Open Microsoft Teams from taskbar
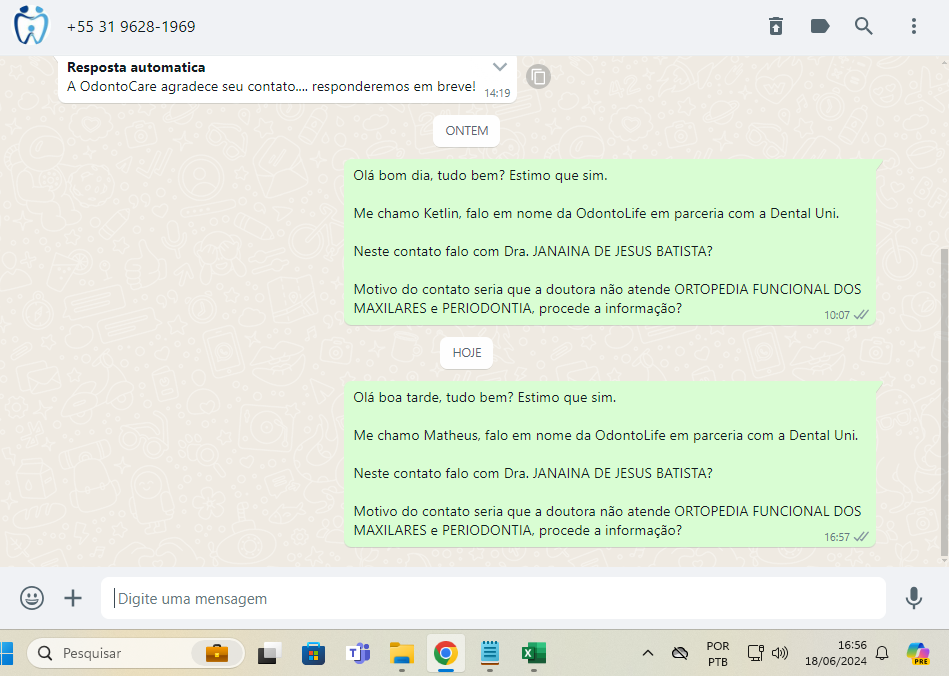 (x=358, y=653)
